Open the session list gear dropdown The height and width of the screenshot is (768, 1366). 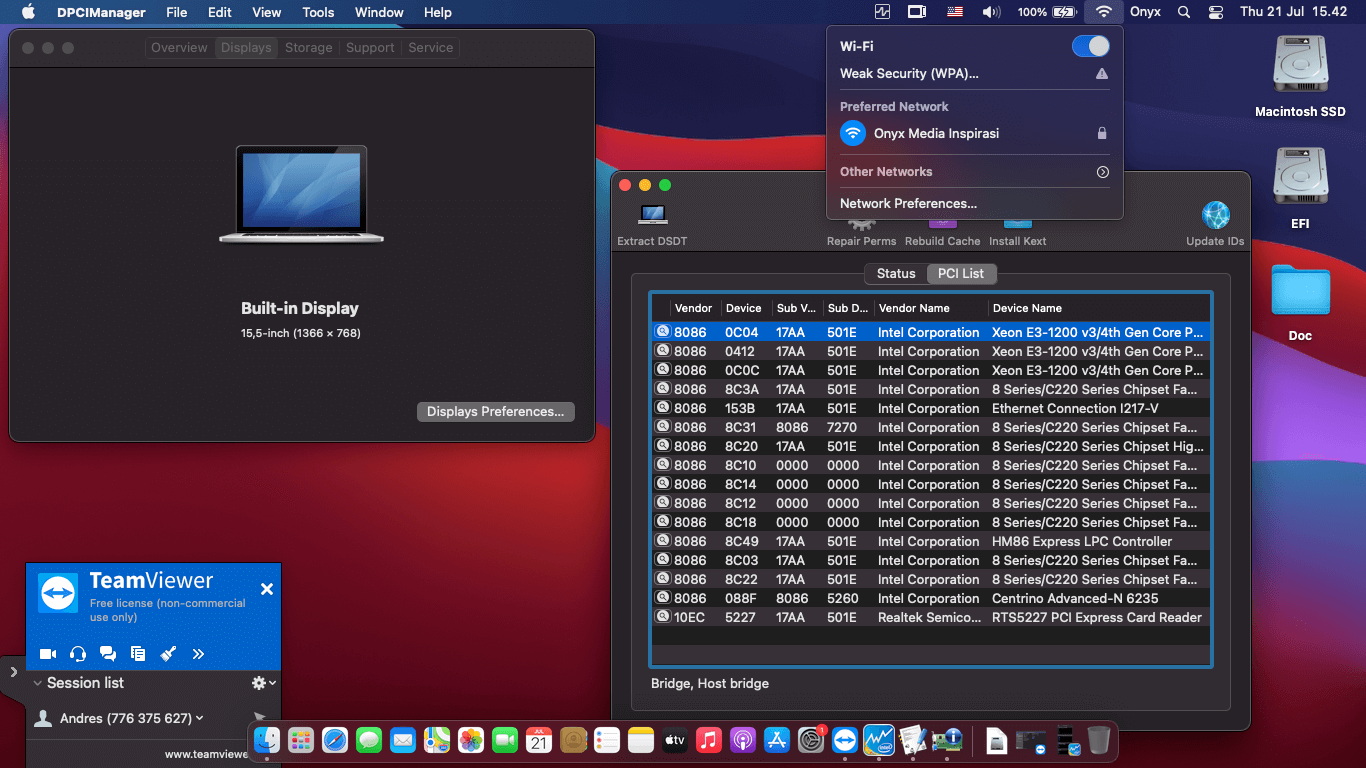coord(263,683)
